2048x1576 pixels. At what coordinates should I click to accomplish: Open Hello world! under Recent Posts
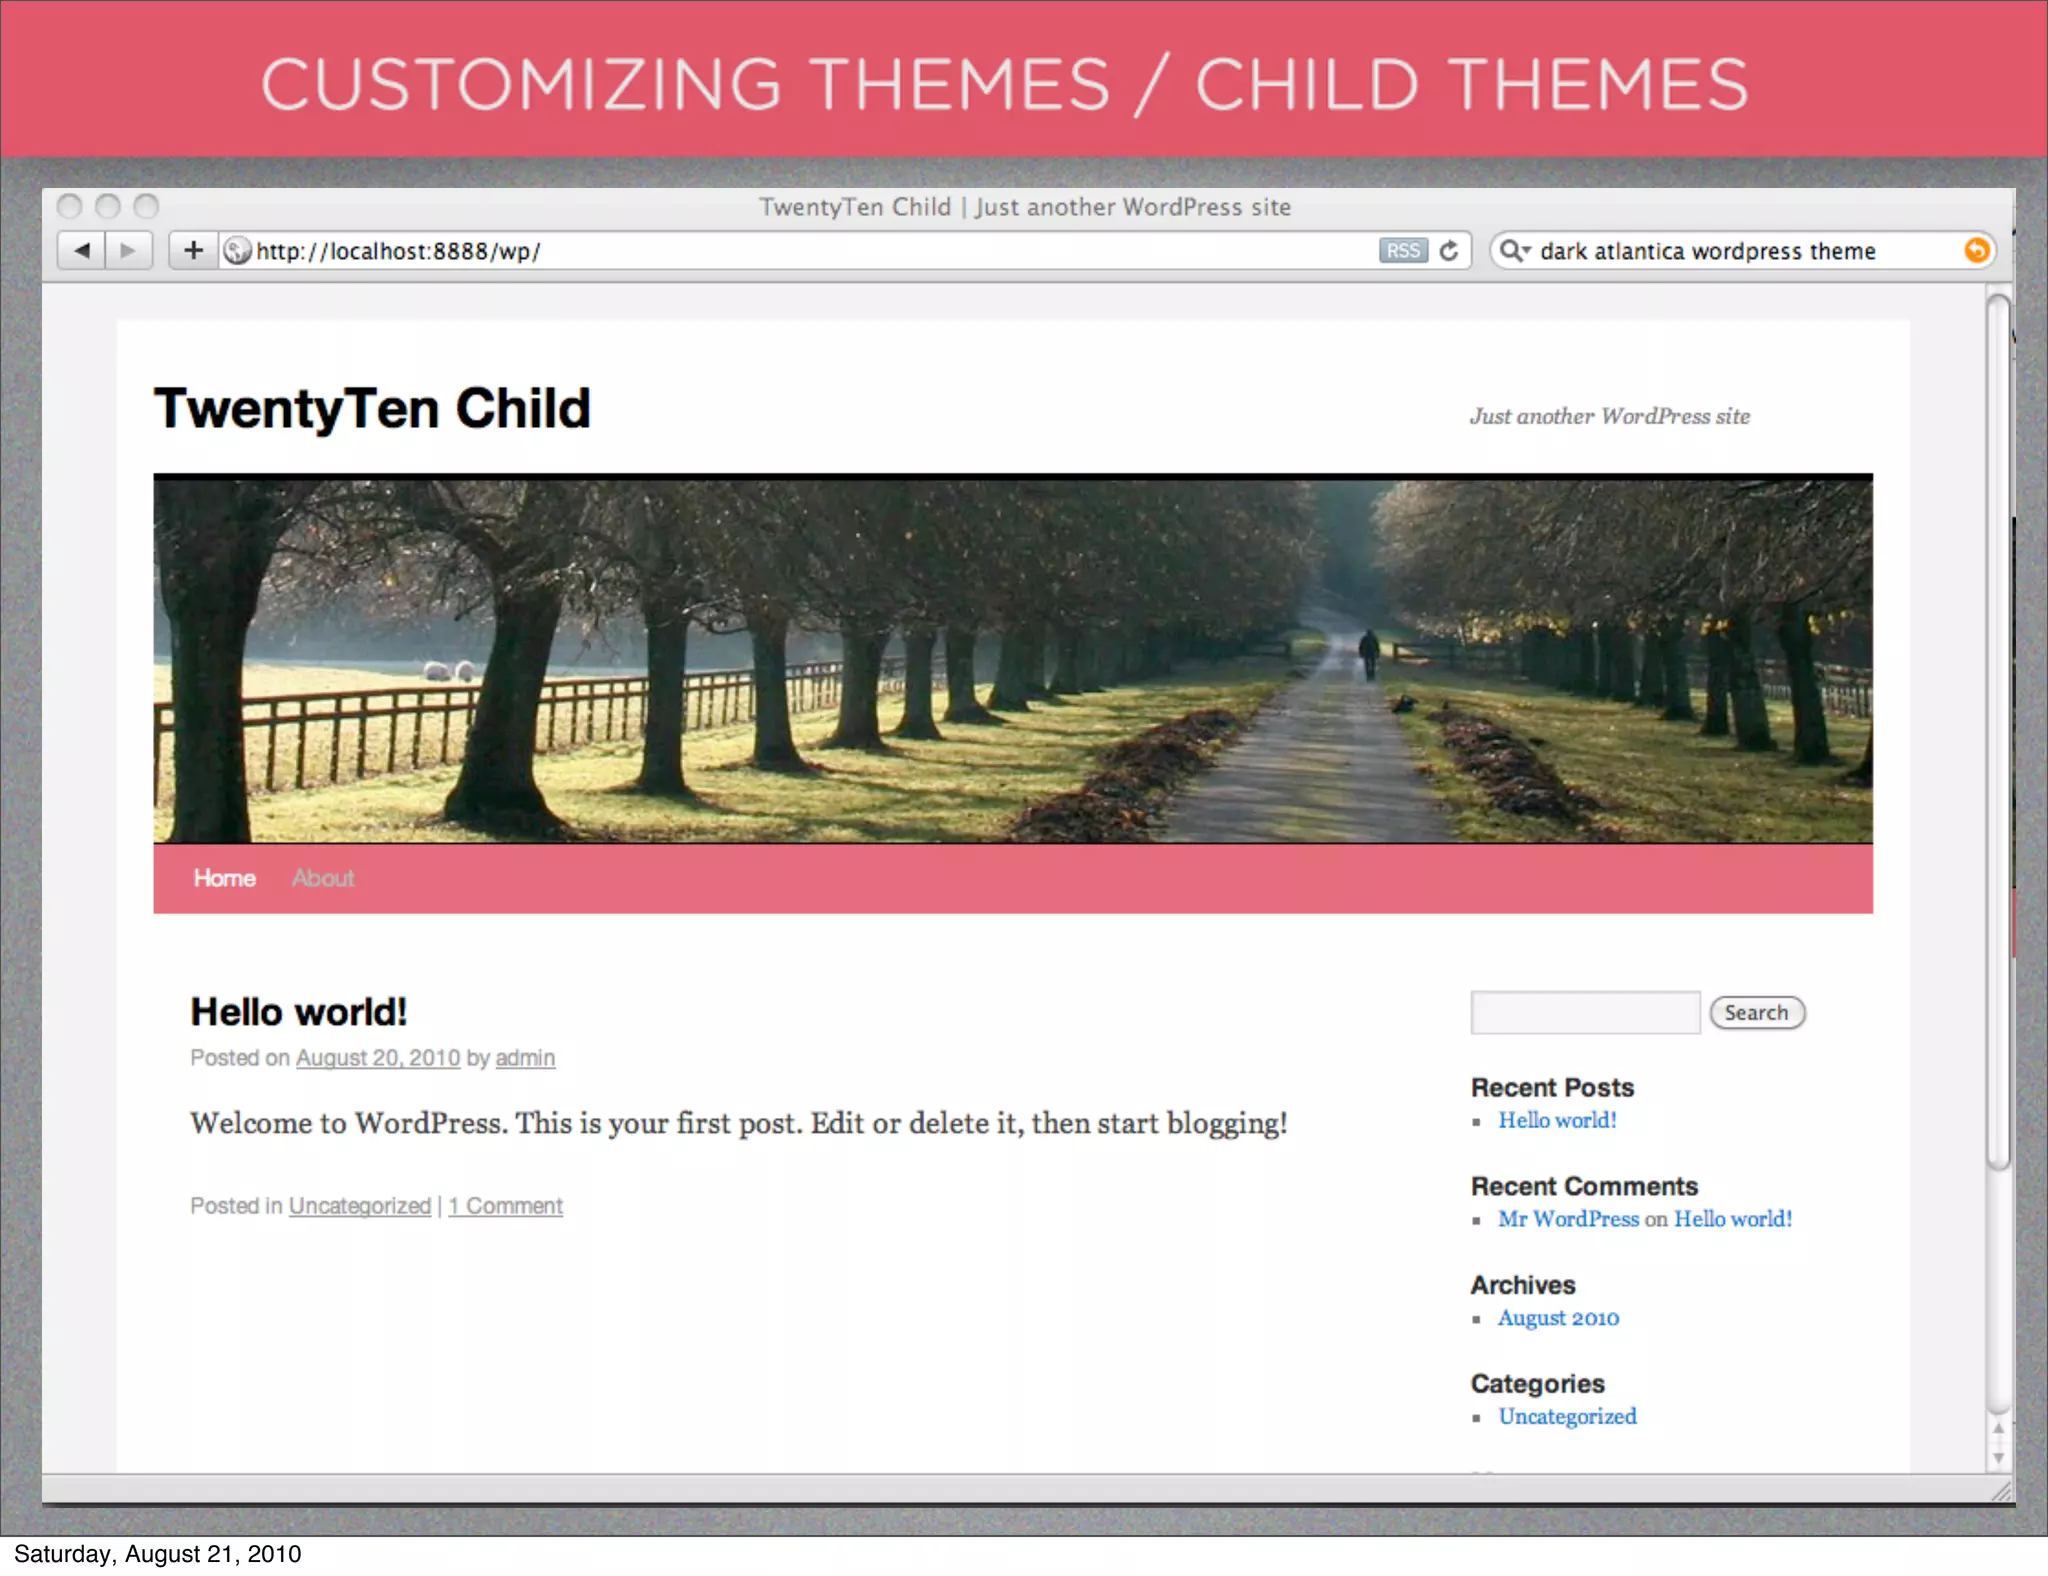[1557, 1121]
